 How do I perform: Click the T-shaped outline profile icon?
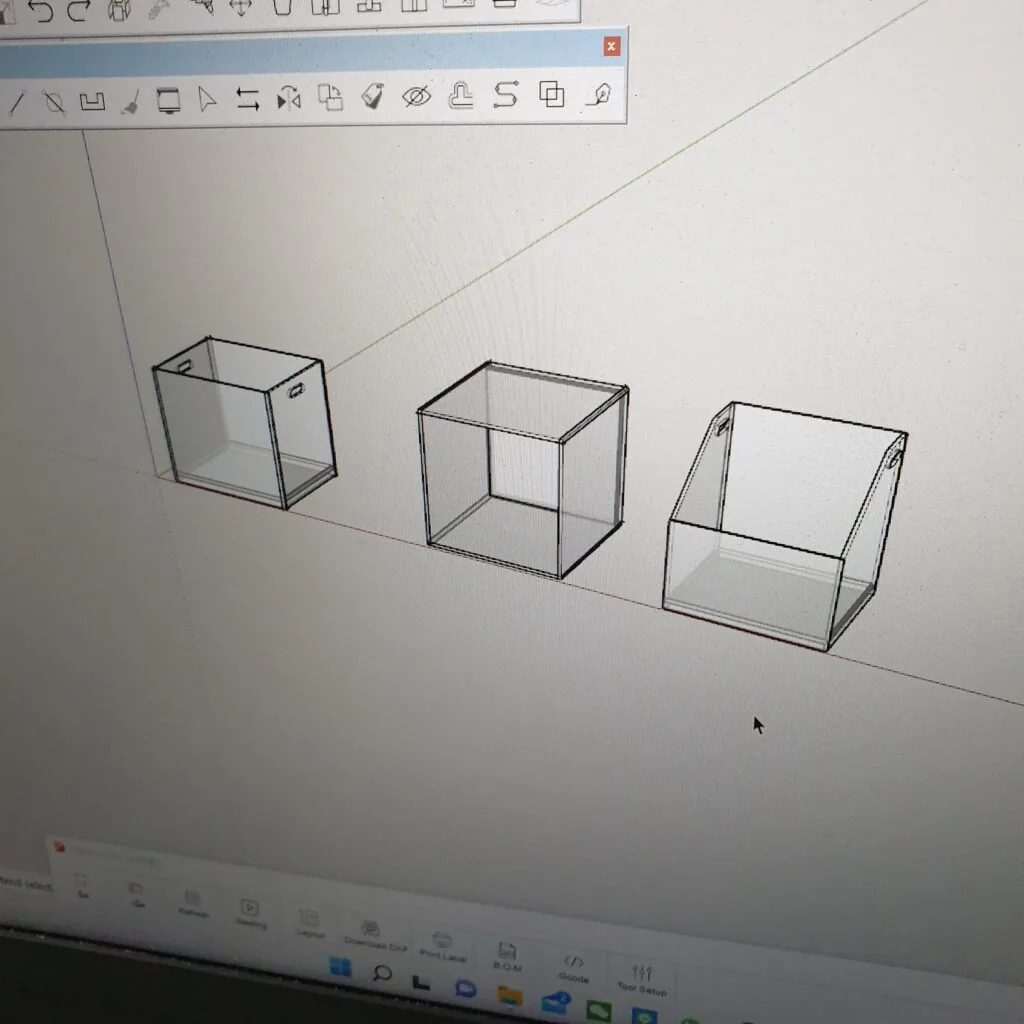click(x=461, y=95)
